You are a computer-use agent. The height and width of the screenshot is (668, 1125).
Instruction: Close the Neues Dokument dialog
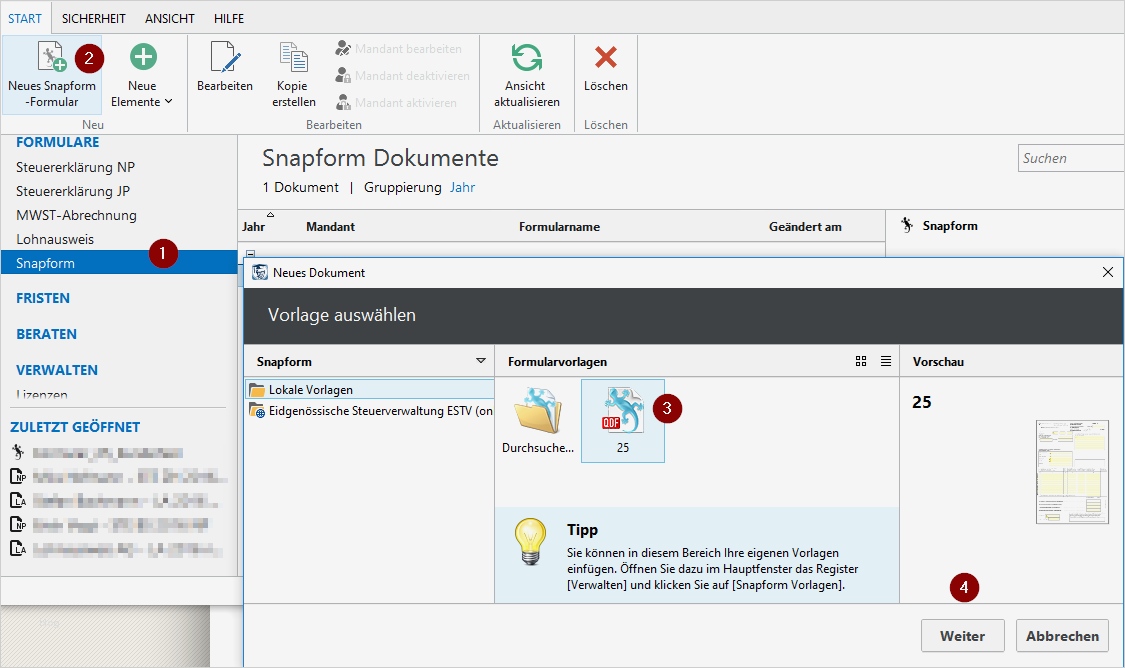pos(1108,272)
